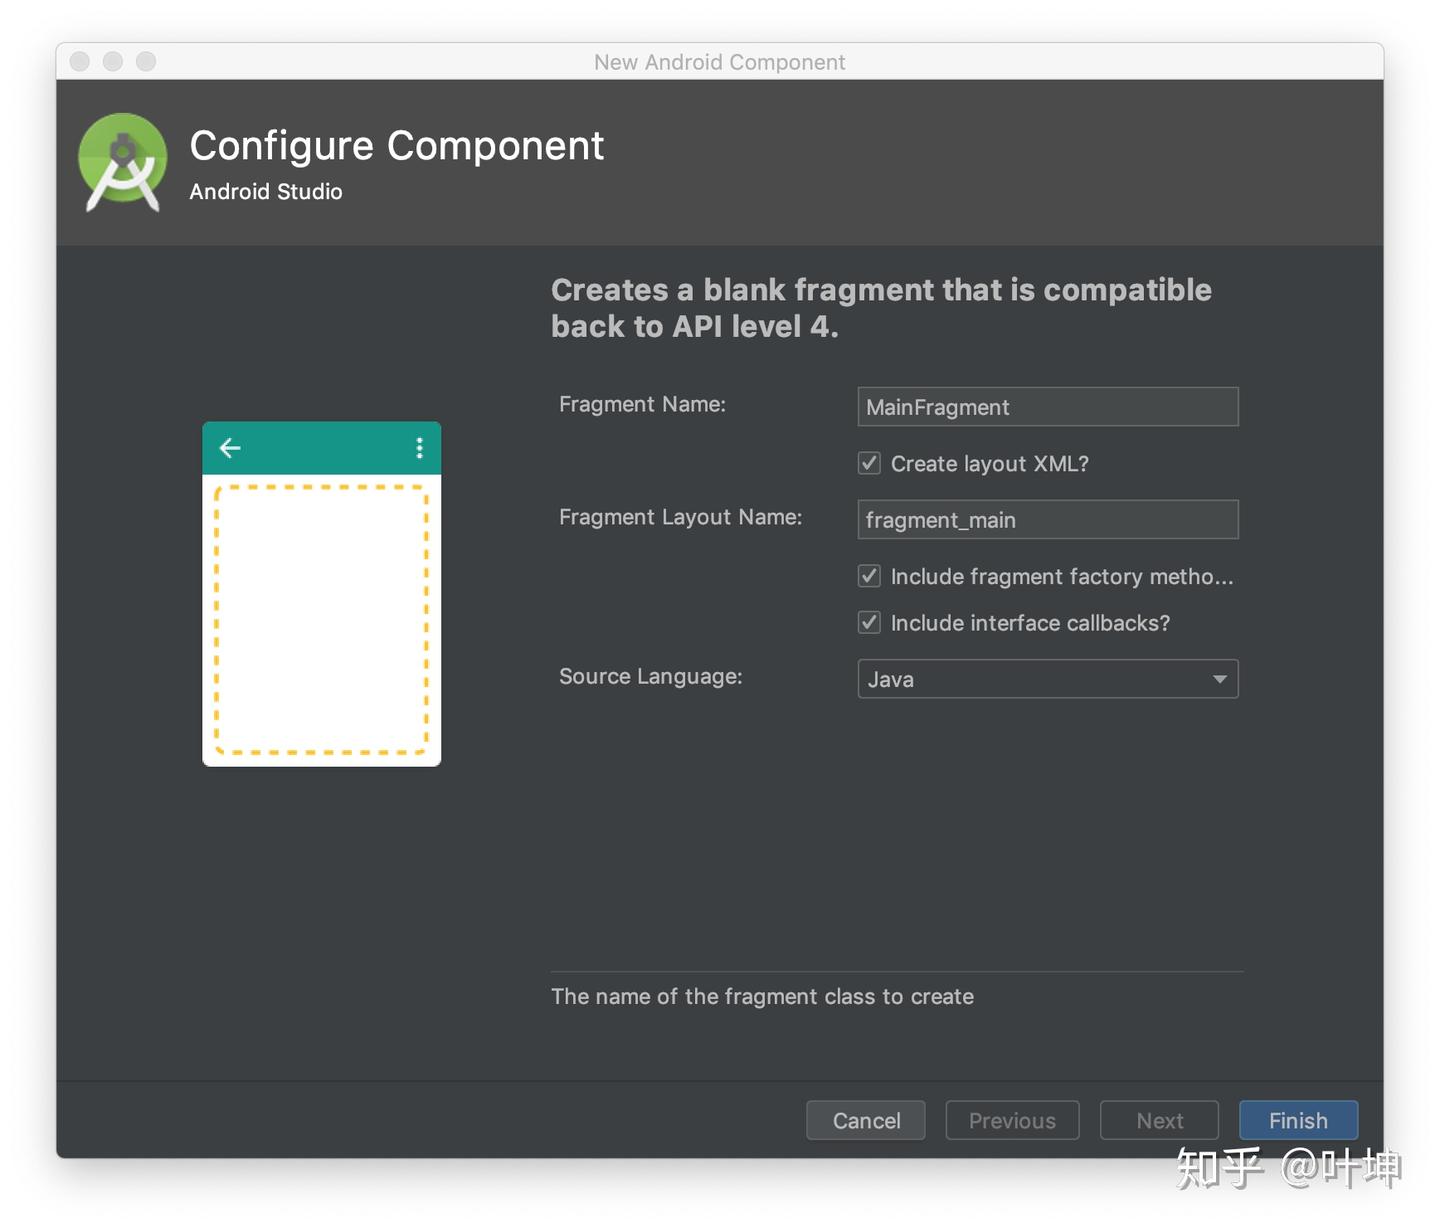Toggle the Create layout XML checkbox

point(870,463)
